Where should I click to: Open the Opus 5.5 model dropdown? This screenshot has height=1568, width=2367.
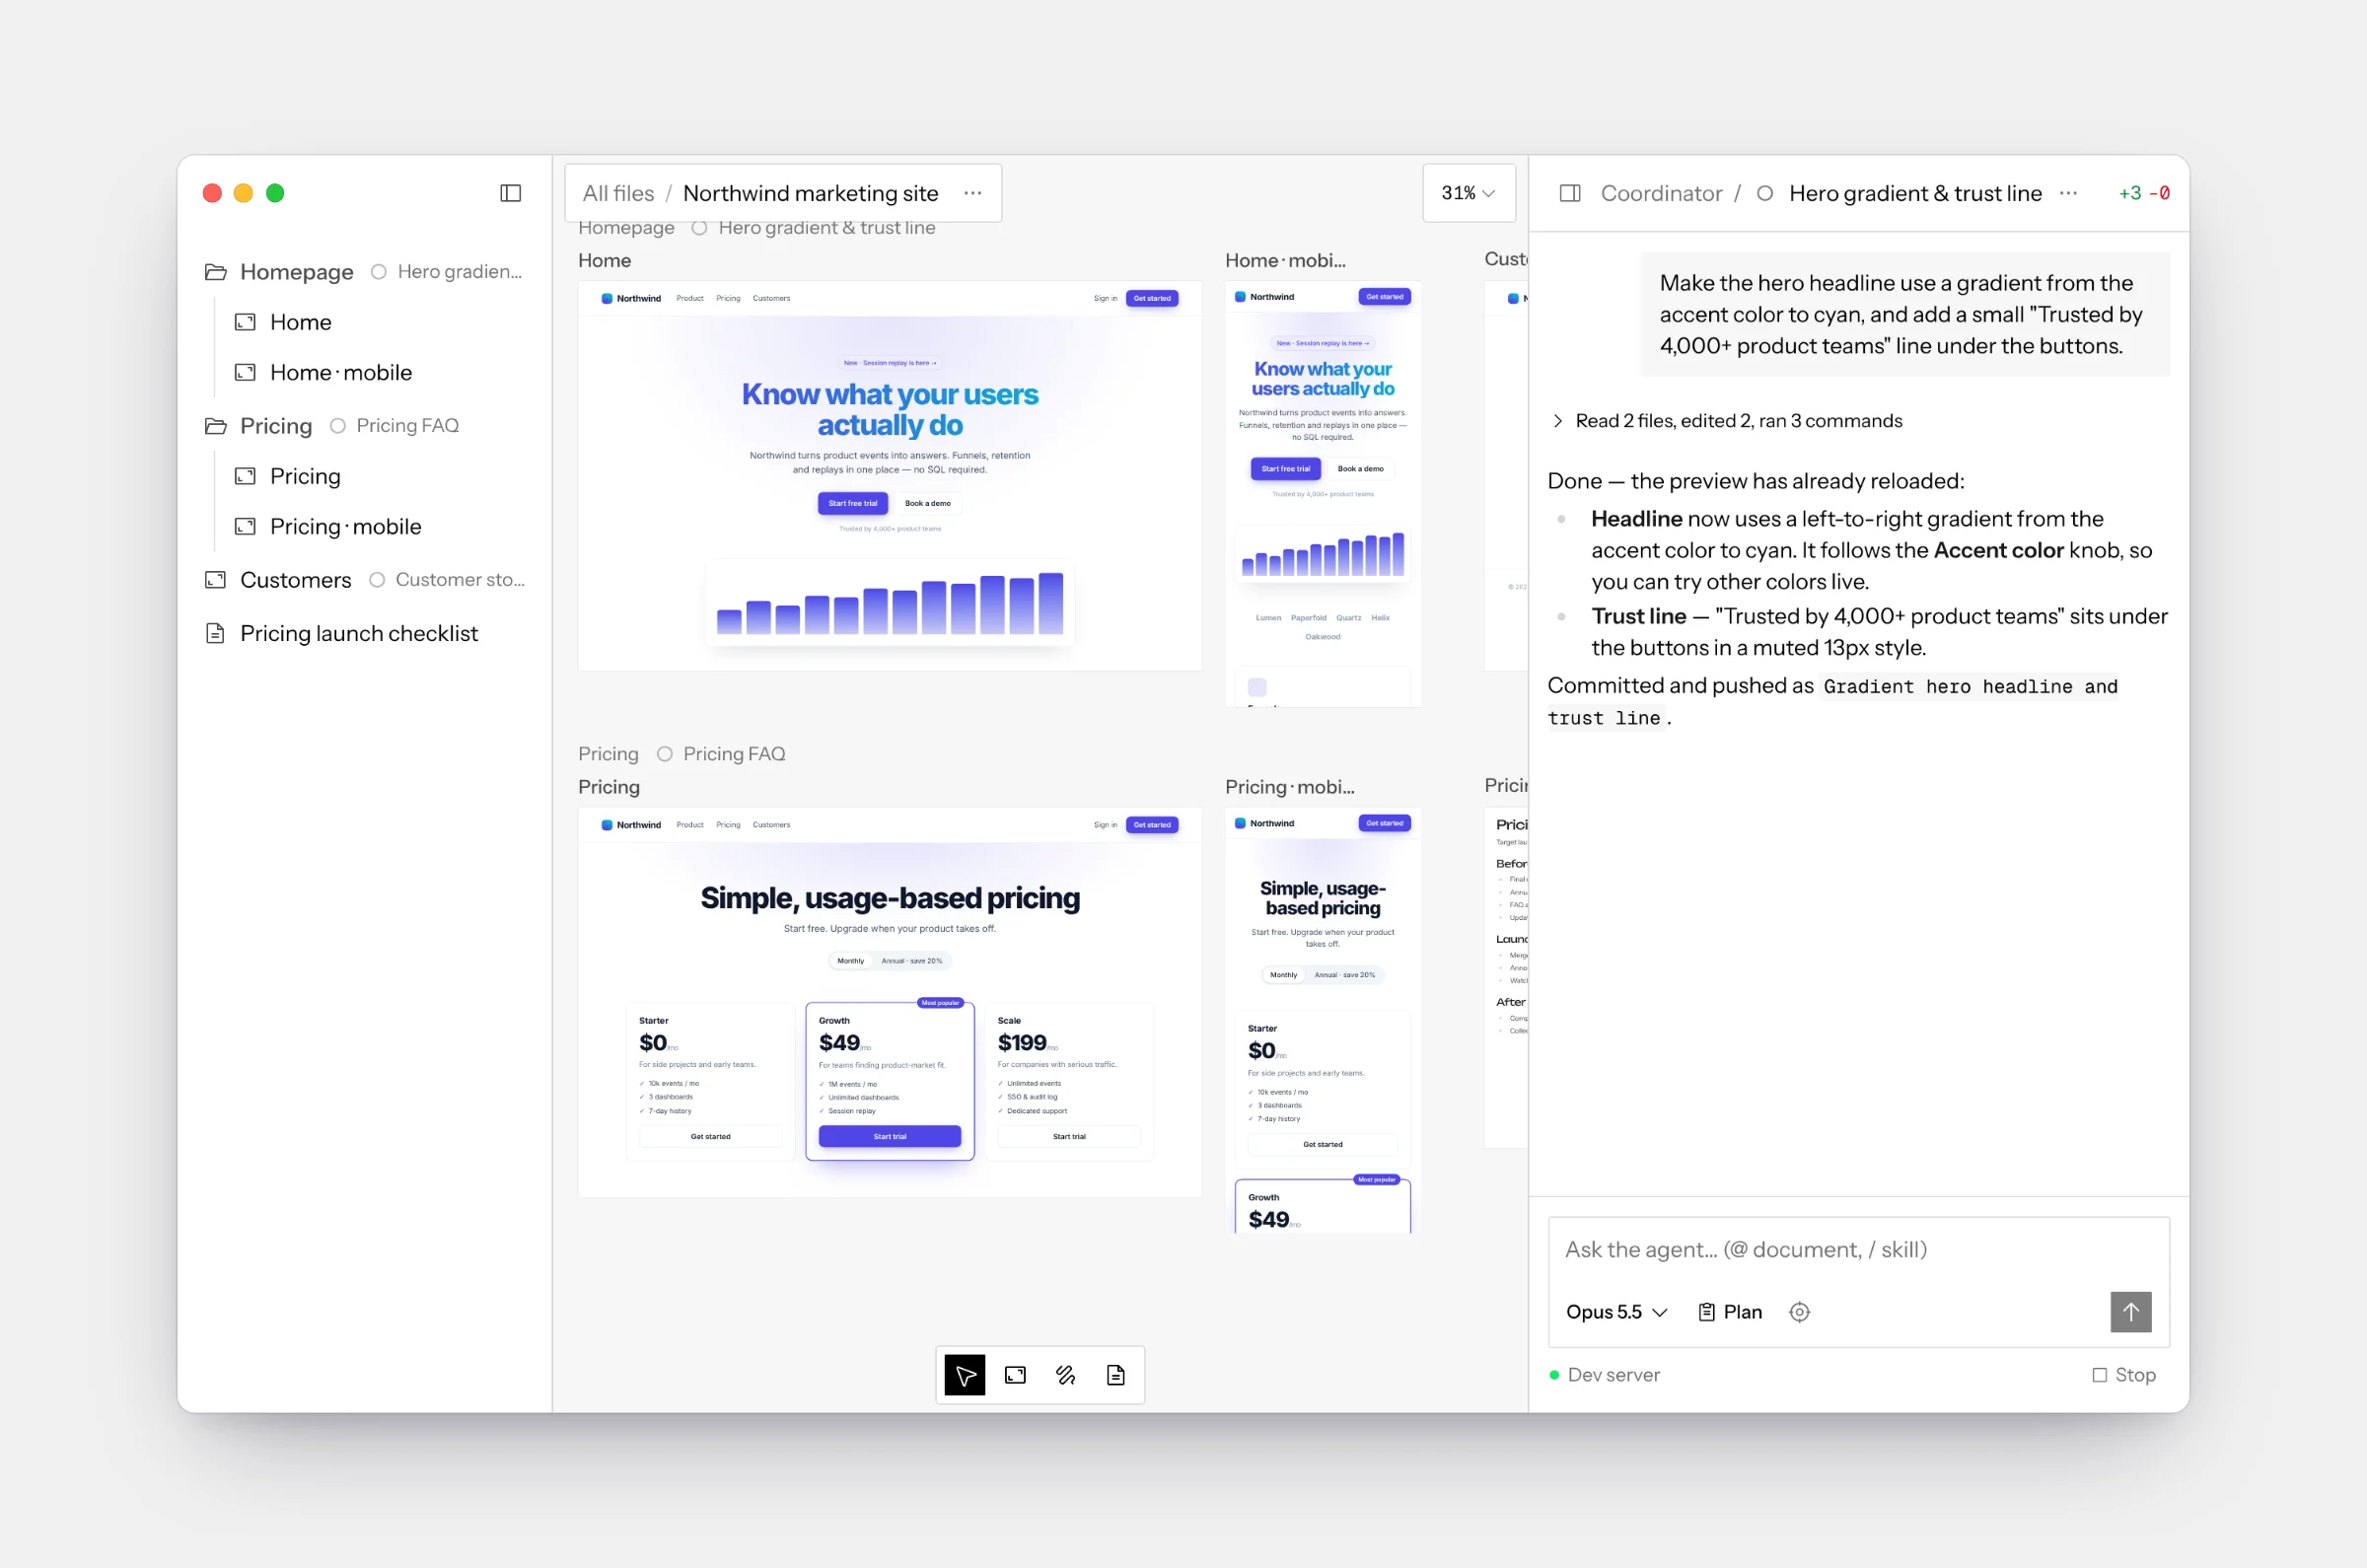1617,1312
